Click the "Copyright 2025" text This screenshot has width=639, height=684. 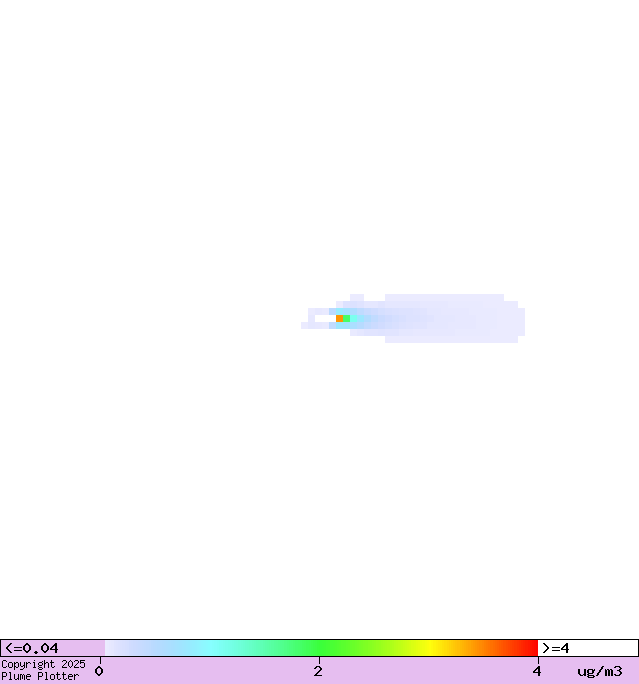click(43, 664)
